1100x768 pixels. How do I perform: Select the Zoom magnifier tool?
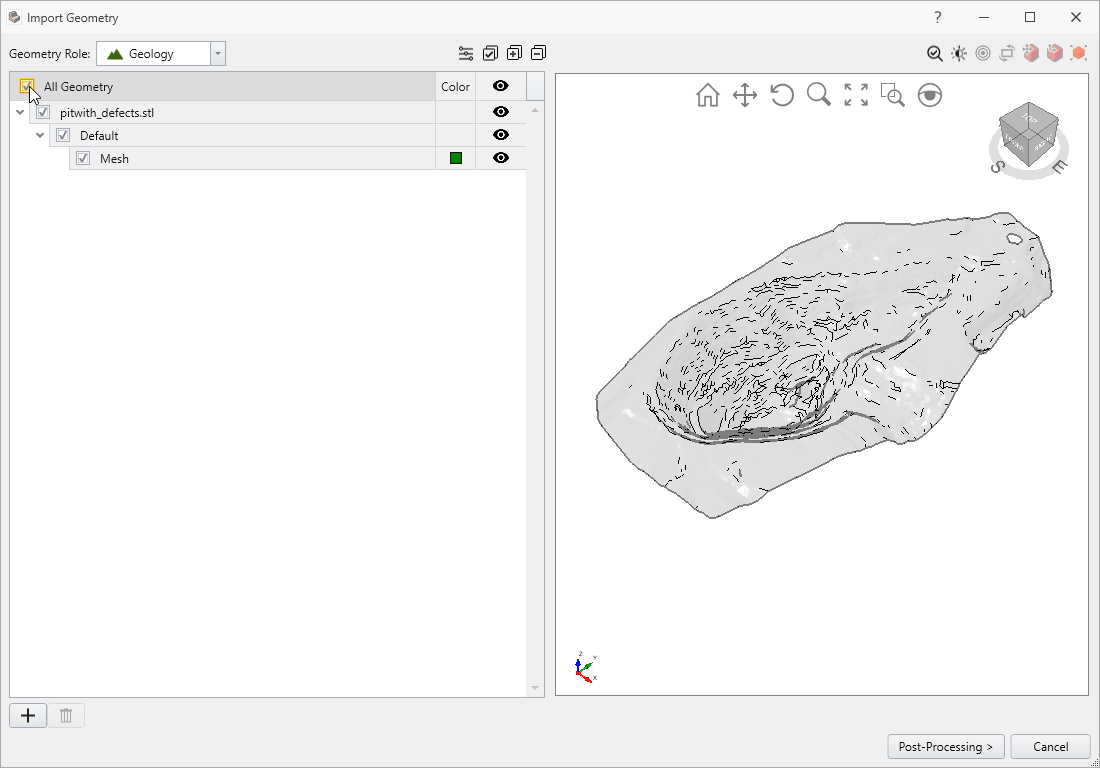tap(819, 95)
